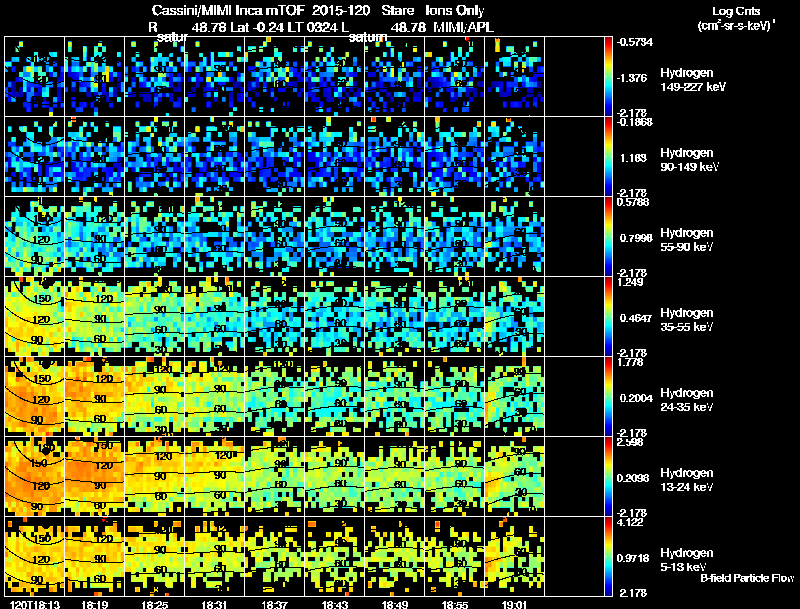
Task: Select the 'Hydrogen 149-227 keV' row label
Action: [692, 80]
